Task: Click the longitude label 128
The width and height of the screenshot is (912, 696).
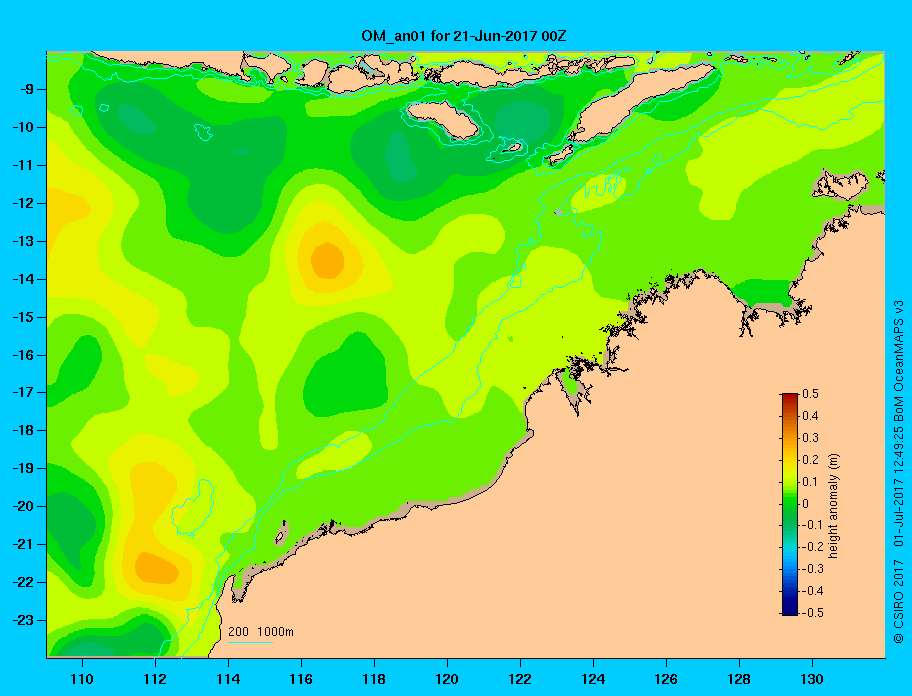Action: [x=739, y=679]
